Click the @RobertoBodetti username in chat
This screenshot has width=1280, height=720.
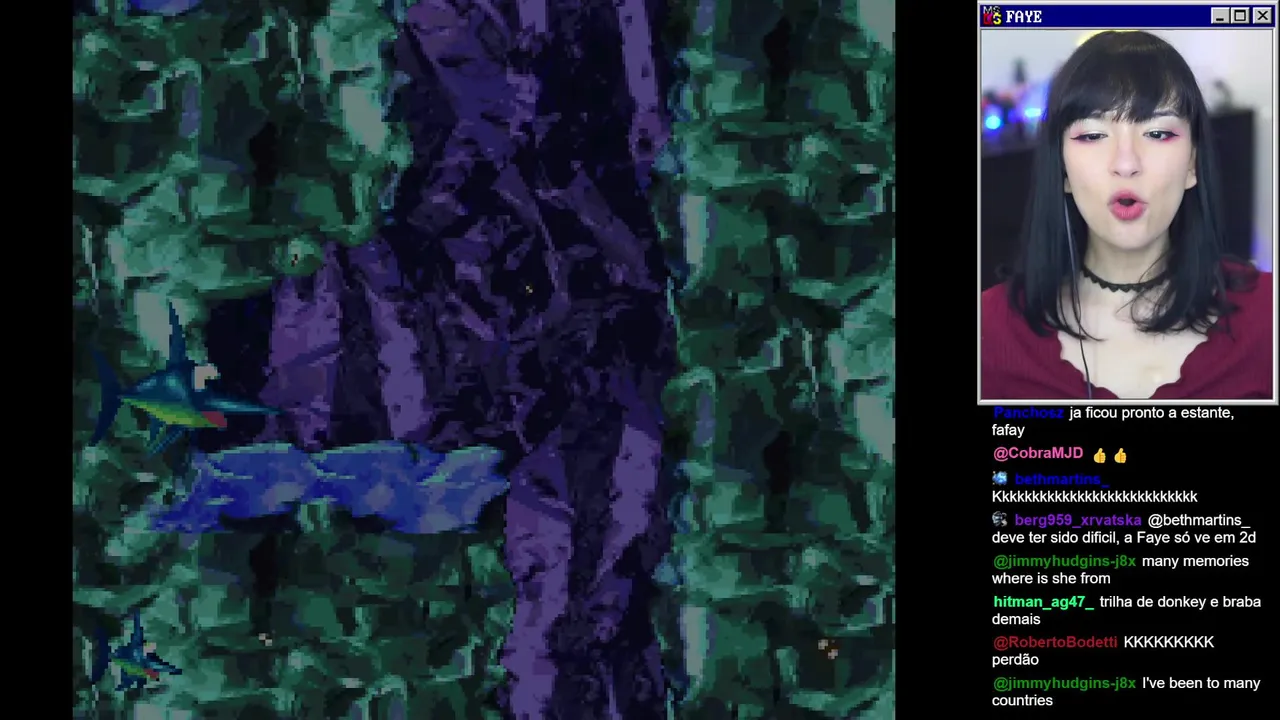point(1055,642)
